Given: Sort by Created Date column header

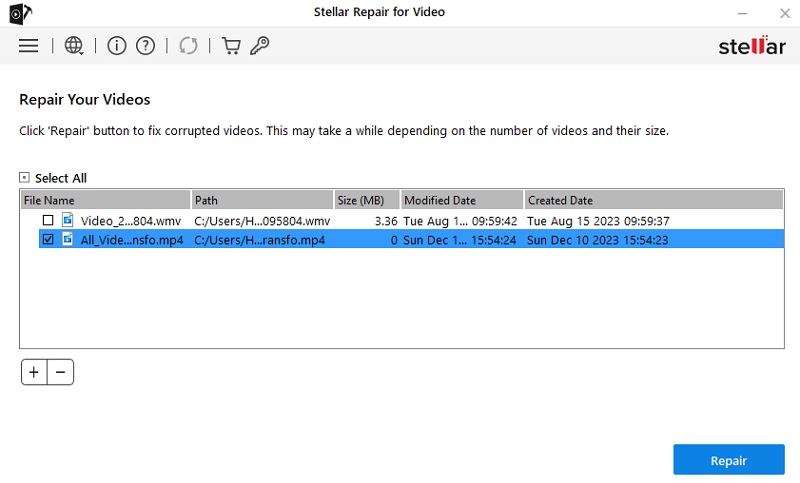Looking at the screenshot, I should pos(654,200).
